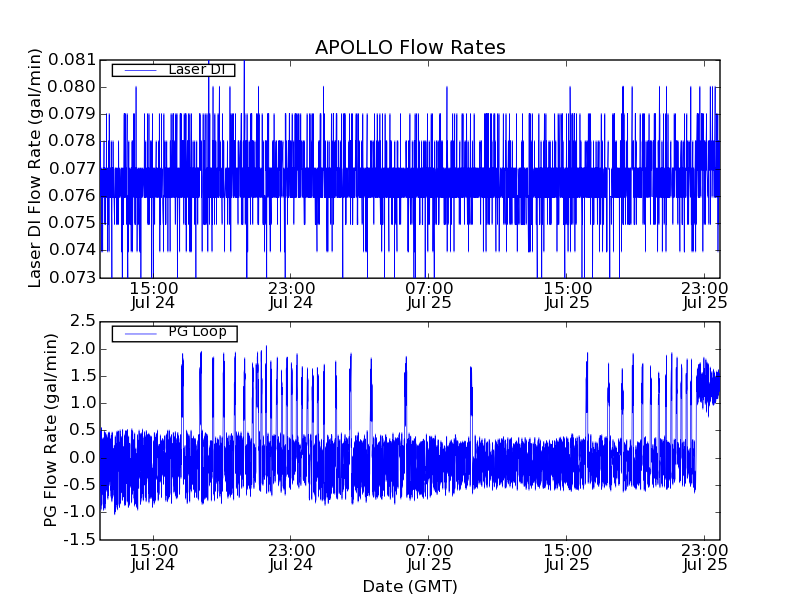Click the 1.0 tick on PG Flow axis
The width and height of the screenshot is (800, 600).
coord(83,403)
